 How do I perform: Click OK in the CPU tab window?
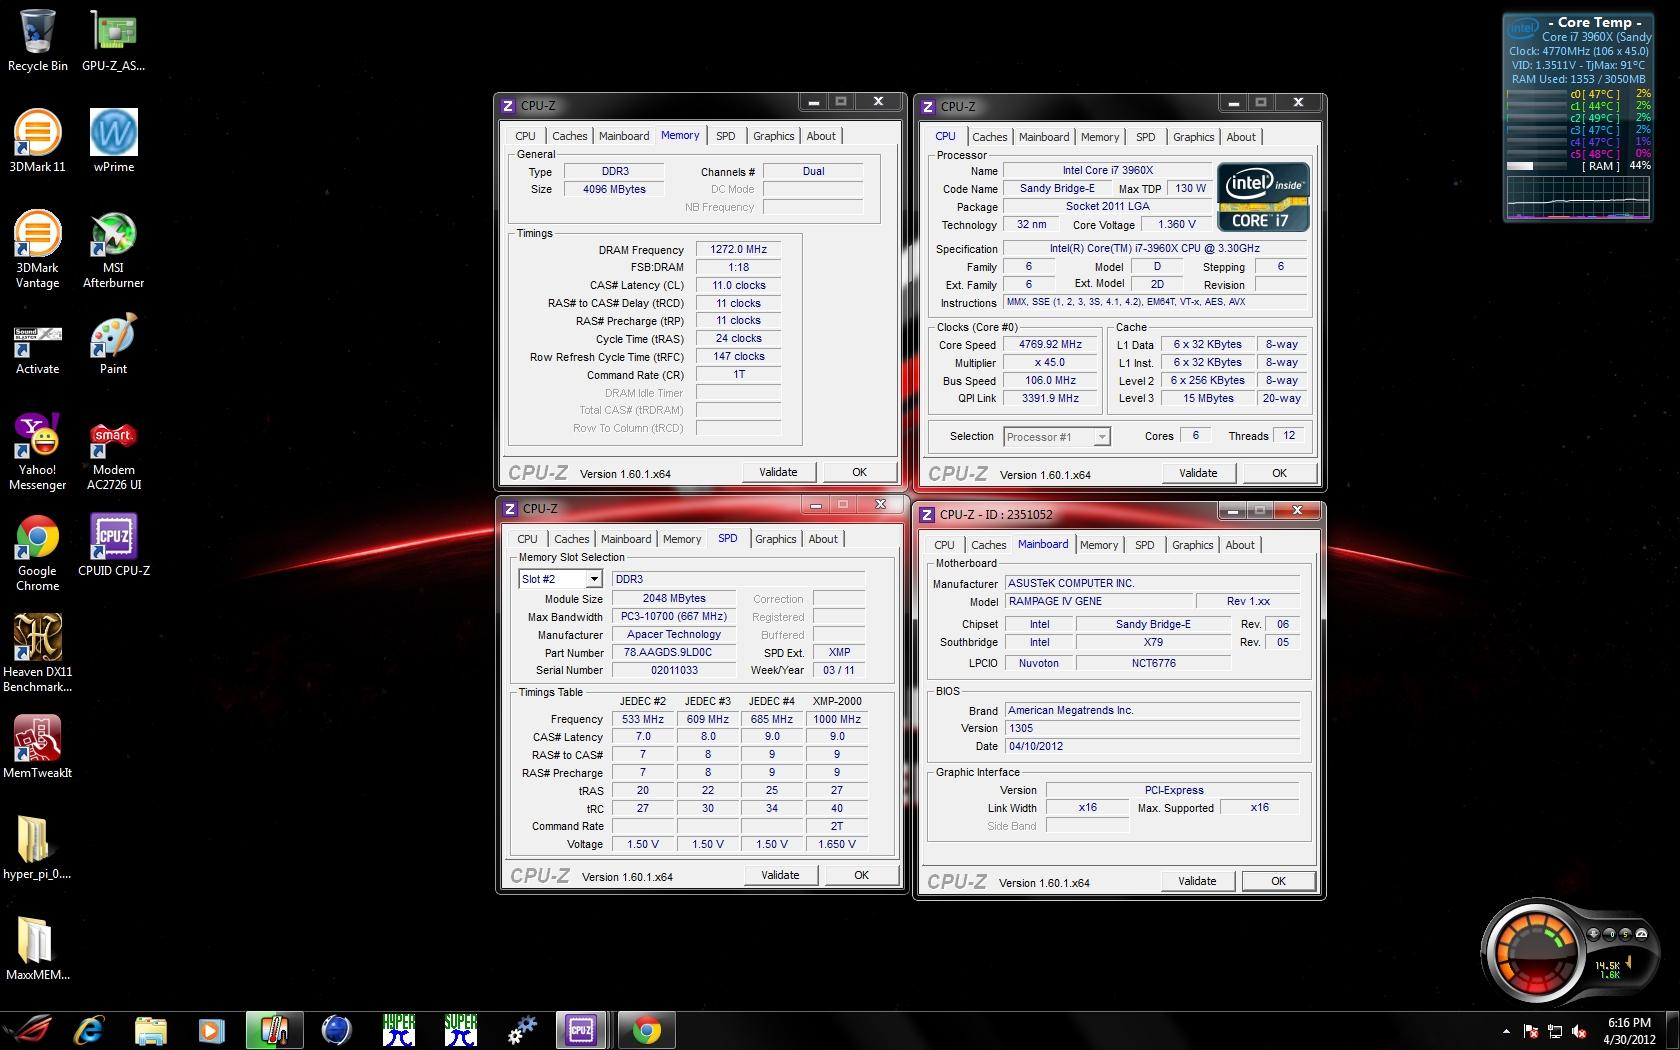coord(1280,473)
